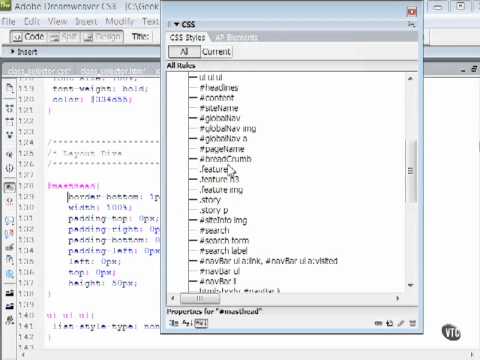Switch to the AP Elements tab
Viewport: 480px width, 360px height.
(x=236, y=37)
